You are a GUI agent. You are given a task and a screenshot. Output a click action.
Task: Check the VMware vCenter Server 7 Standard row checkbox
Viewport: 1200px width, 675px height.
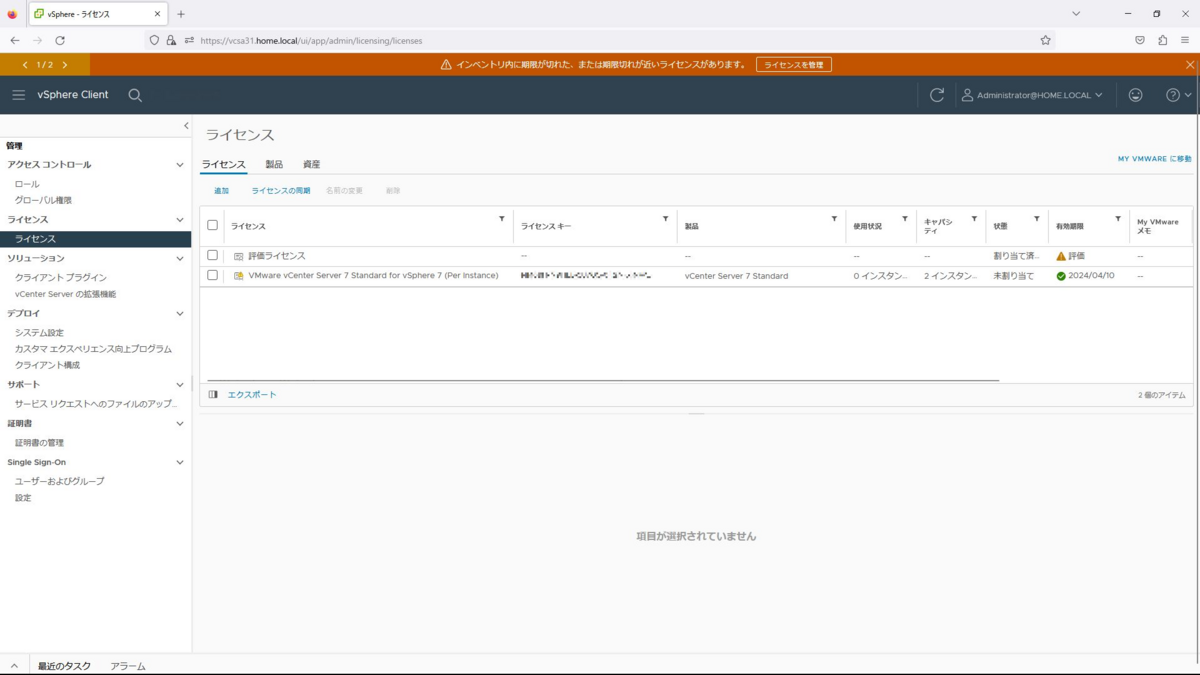coord(212,275)
